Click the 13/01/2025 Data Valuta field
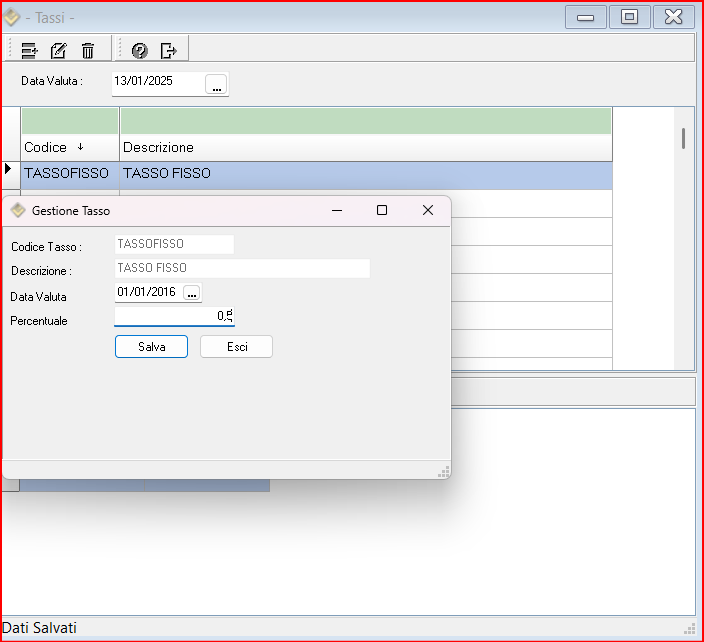The height and width of the screenshot is (642, 704). [x=158, y=82]
